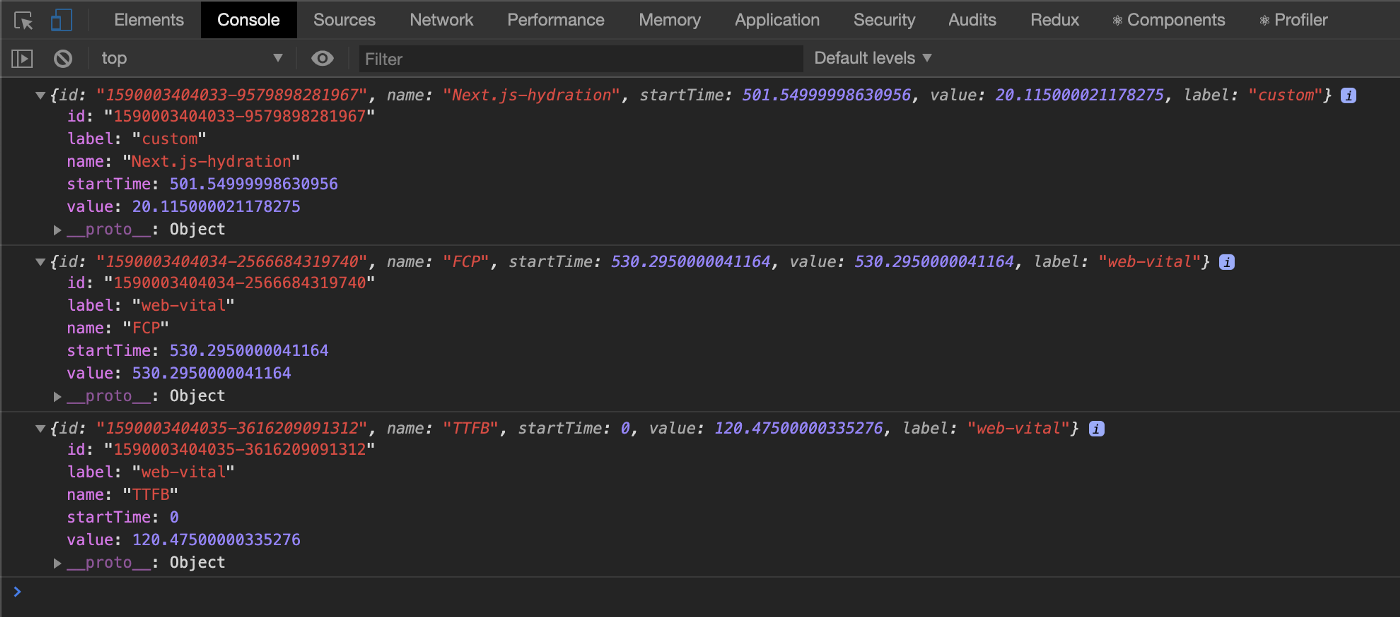Viewport: 1400px width, 617px height.
Task: Open the top frame context dropdown
Action: [x=190, y=58]
